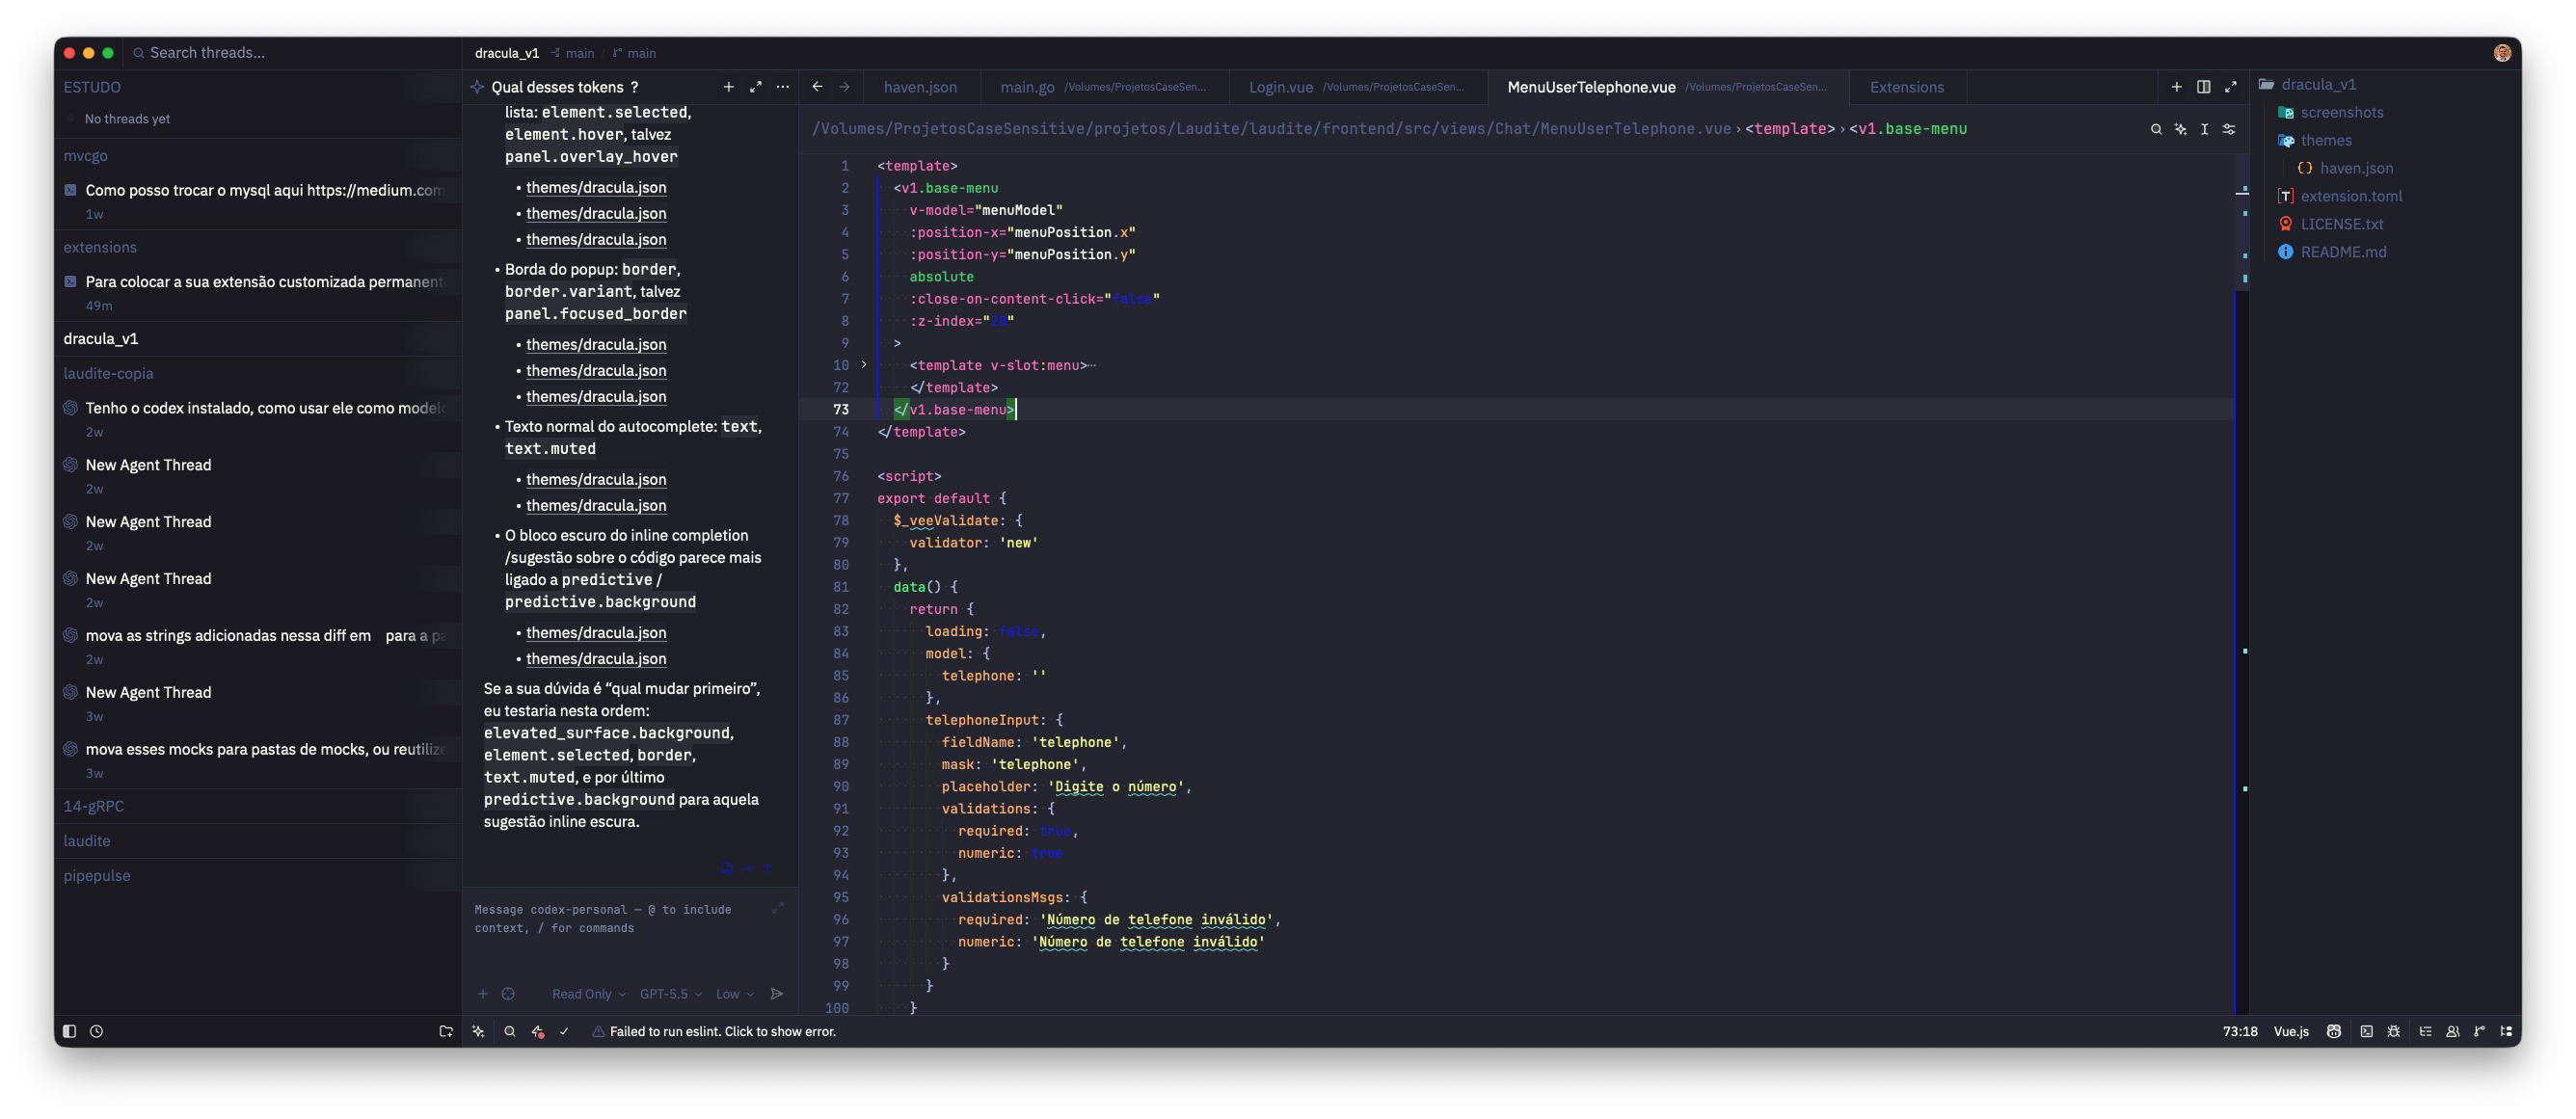The image size is (2576, 1119).
Task: Open the git branch panel icon in status bar
Action: [x=2479, y=1031]
